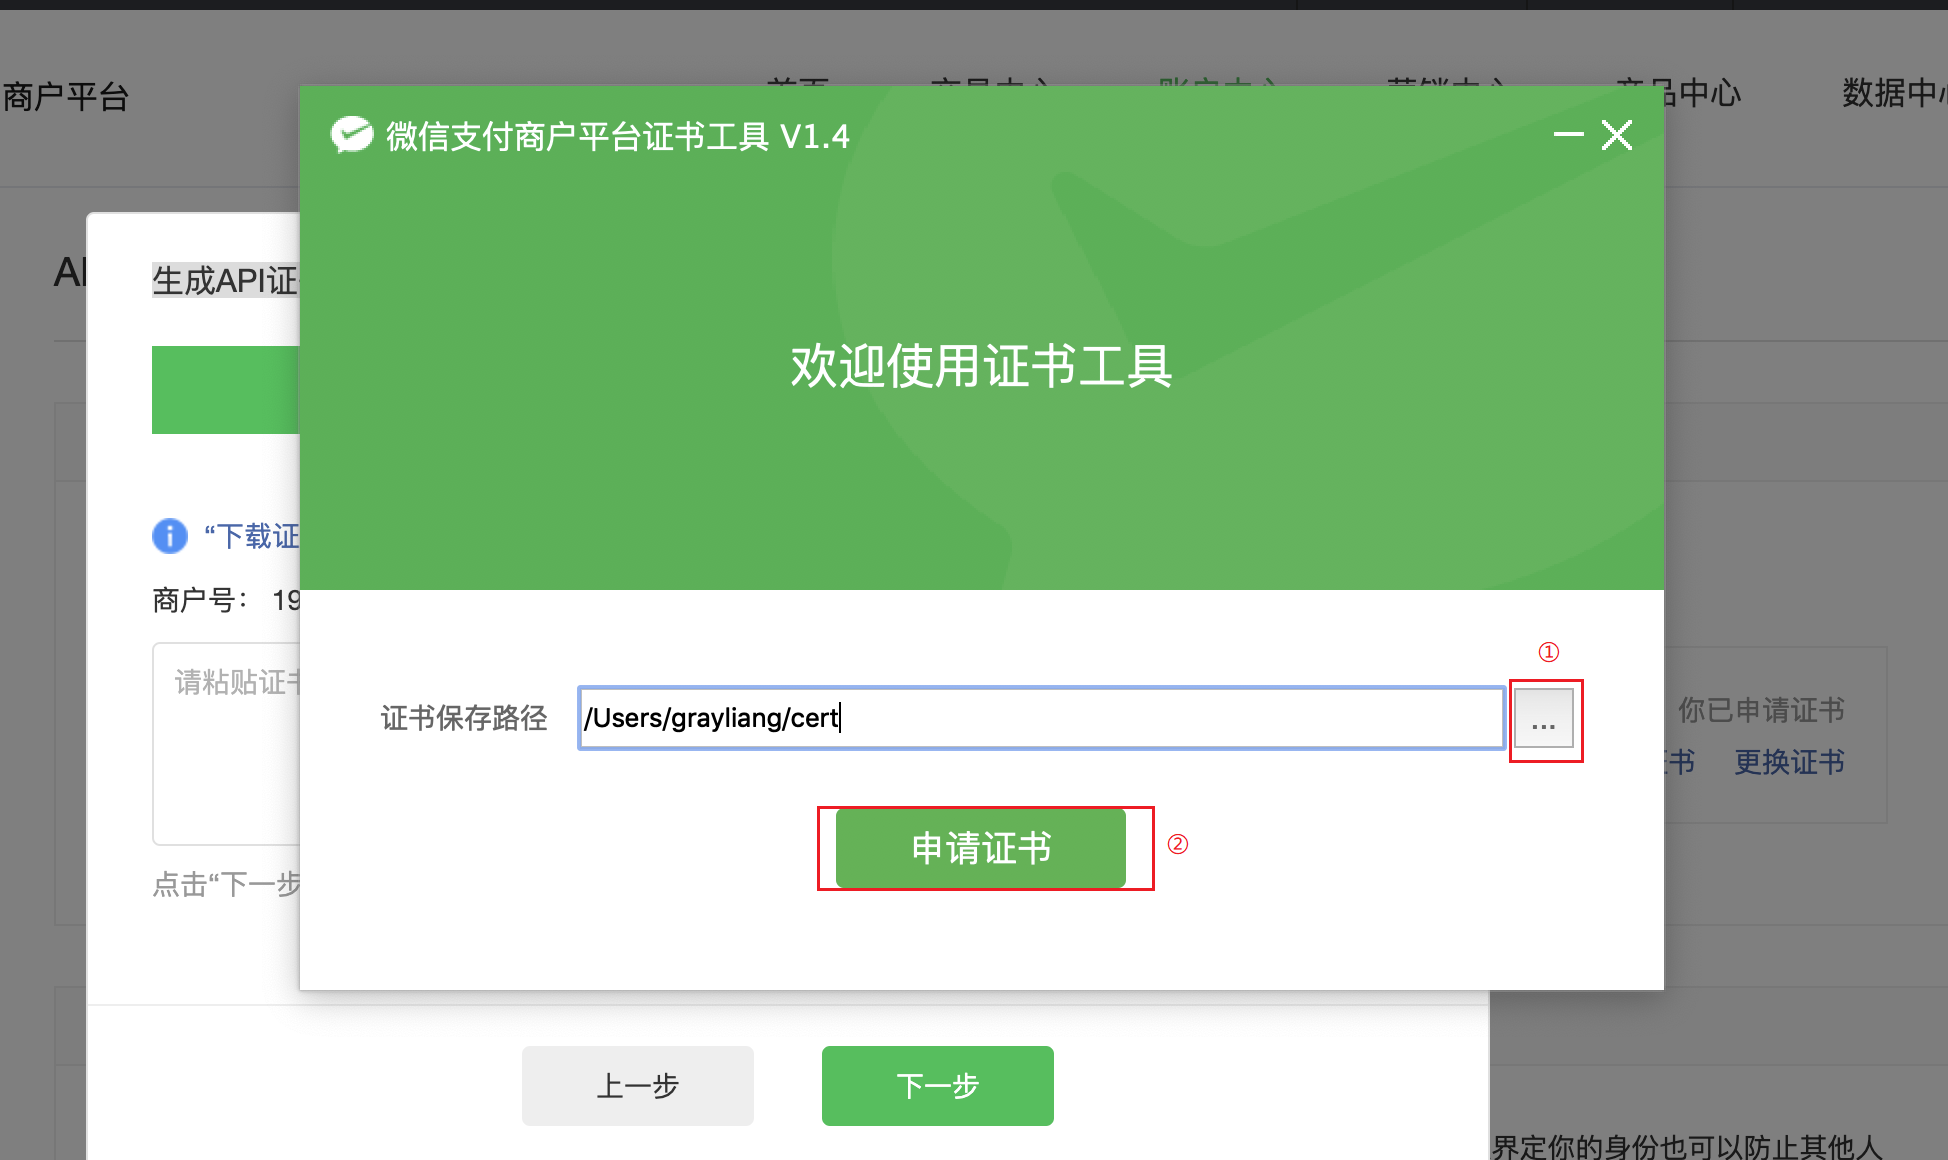Open the 数据中心 navigation item
Screen dimensions: 1948x1160
pos(1892,94)
